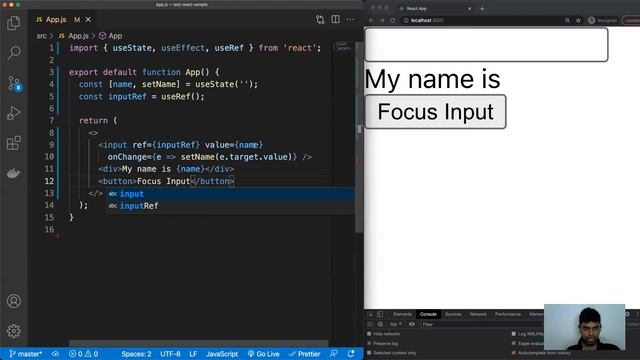Open the Extensions view
The height and width of the screenshot is (360, 640).
[x=14, y=143]
